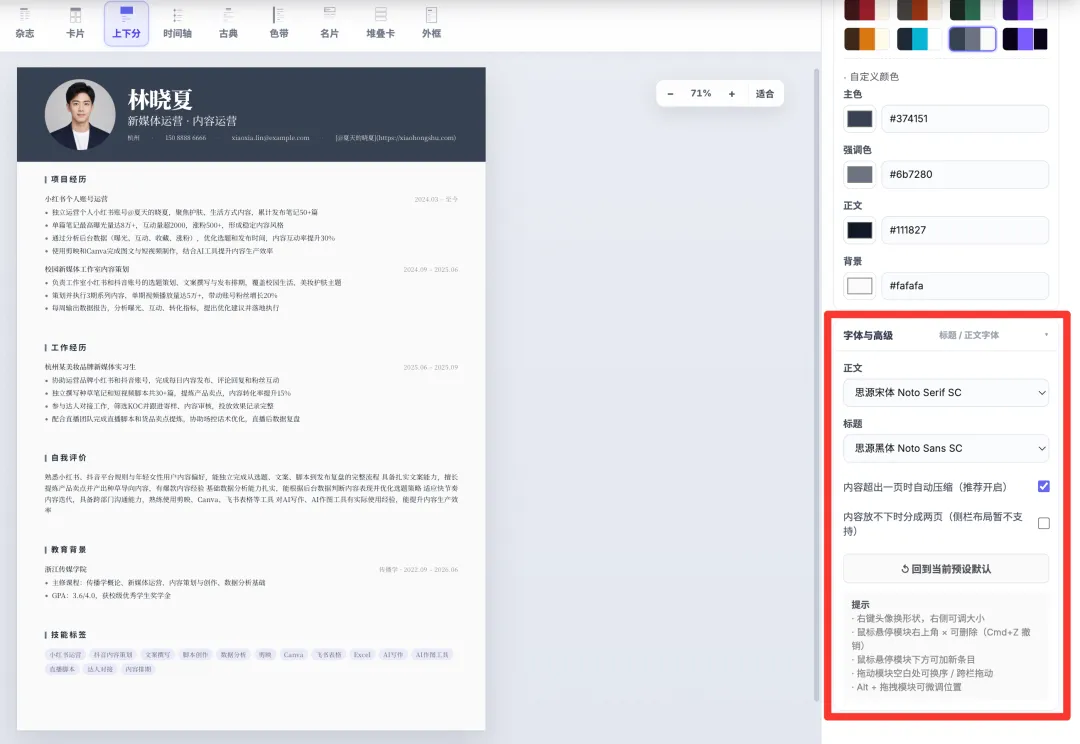Apply the dark red color palette
The height and width of the screenshot is (744, 1080).
867,9
